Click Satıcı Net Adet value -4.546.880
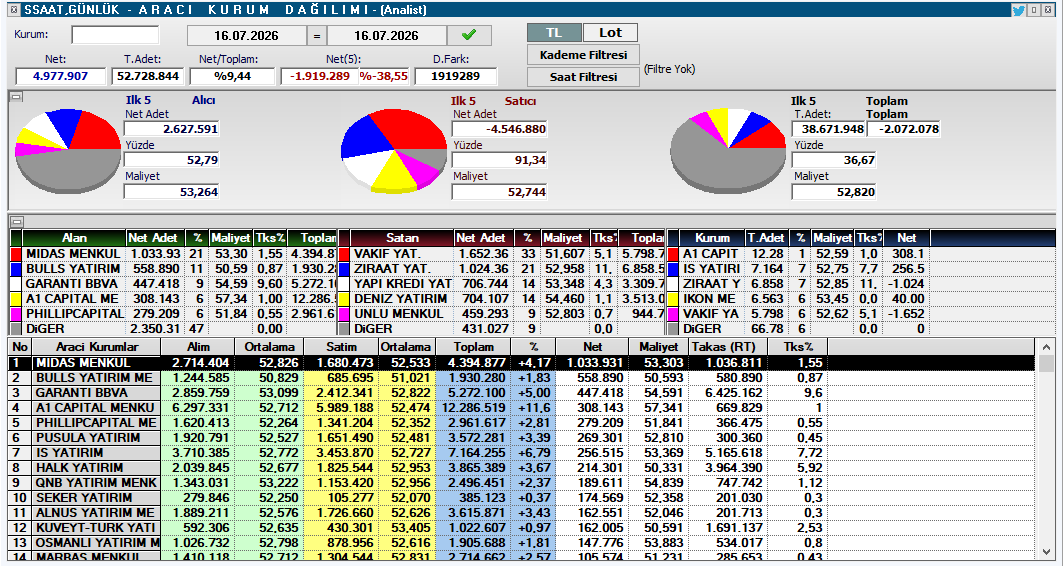 (x=500, y=129)
